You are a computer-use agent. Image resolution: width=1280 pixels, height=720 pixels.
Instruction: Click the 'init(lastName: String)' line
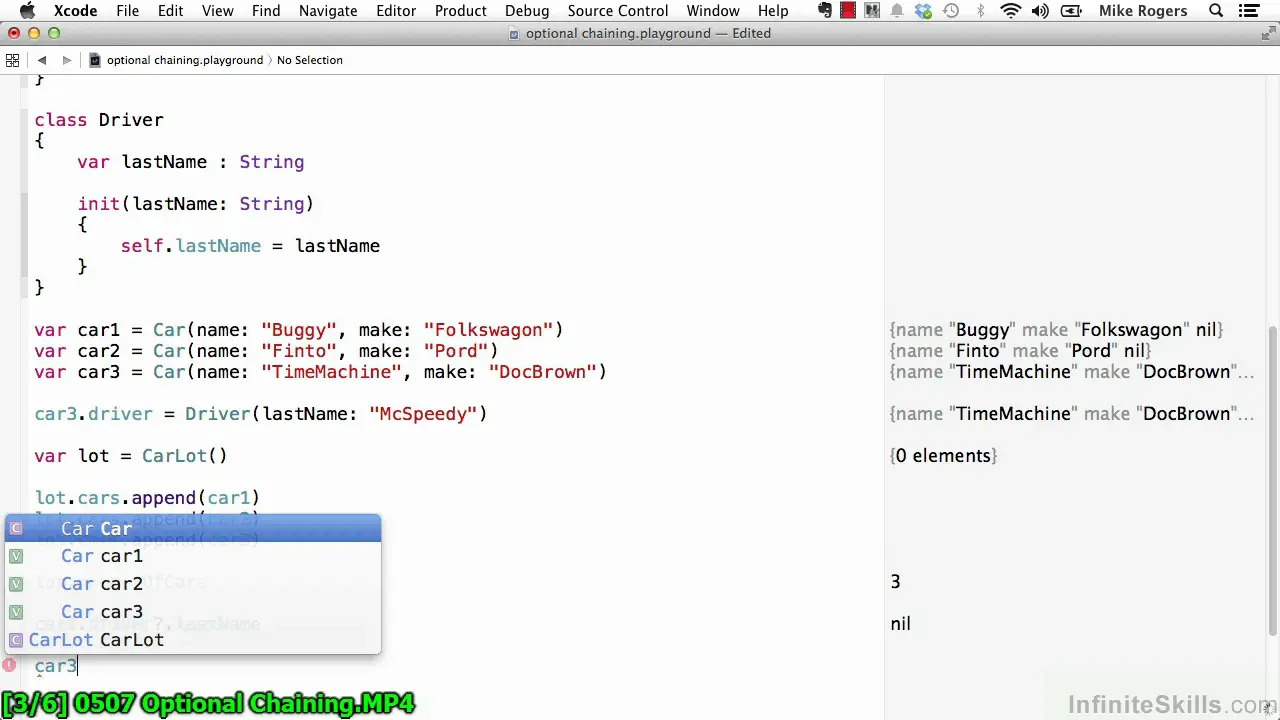pyautogui.click(x=196, y=204)
